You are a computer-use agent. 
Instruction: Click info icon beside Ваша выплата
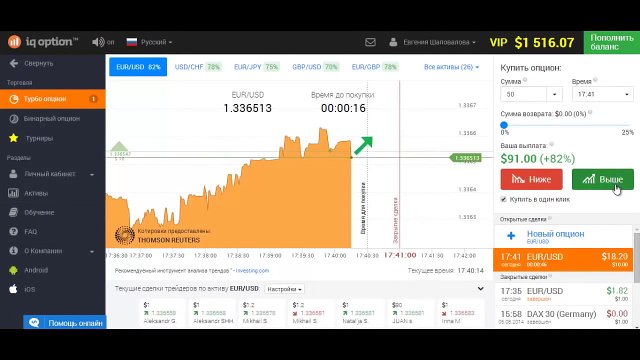click(551, 144)
